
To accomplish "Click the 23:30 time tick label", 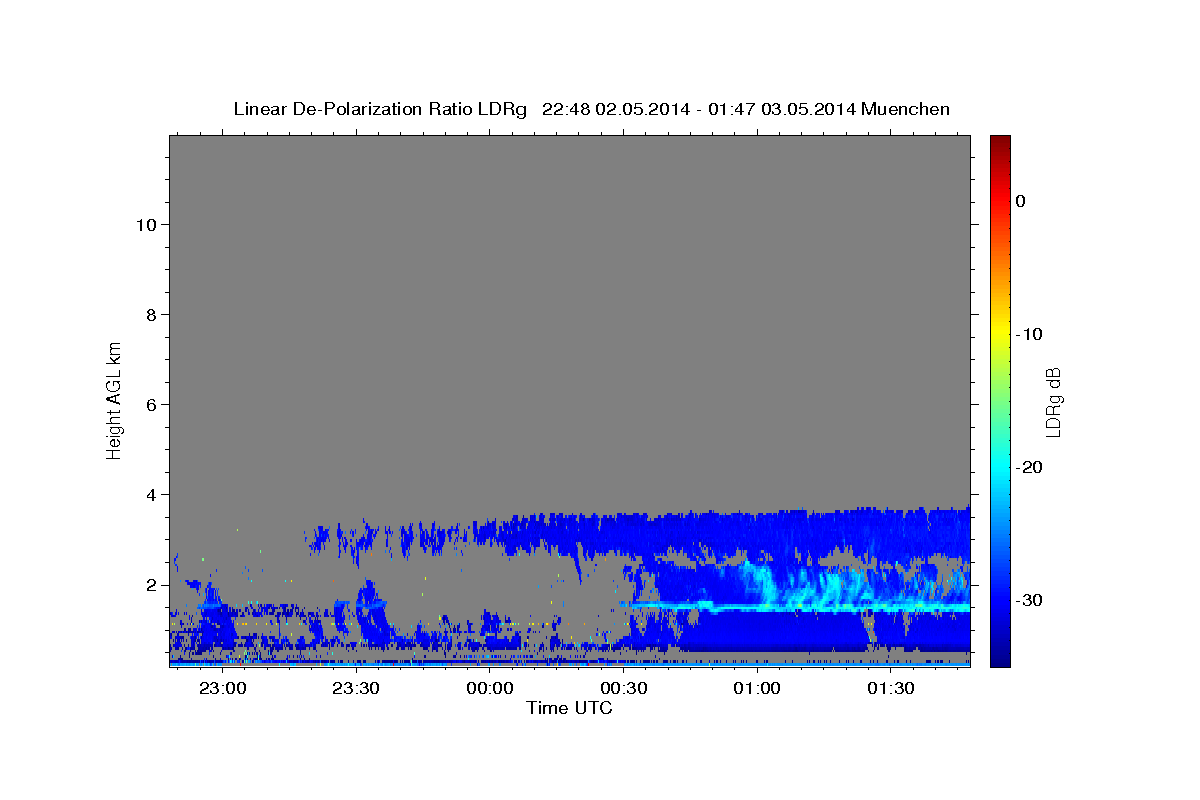I will click(356, 688).
